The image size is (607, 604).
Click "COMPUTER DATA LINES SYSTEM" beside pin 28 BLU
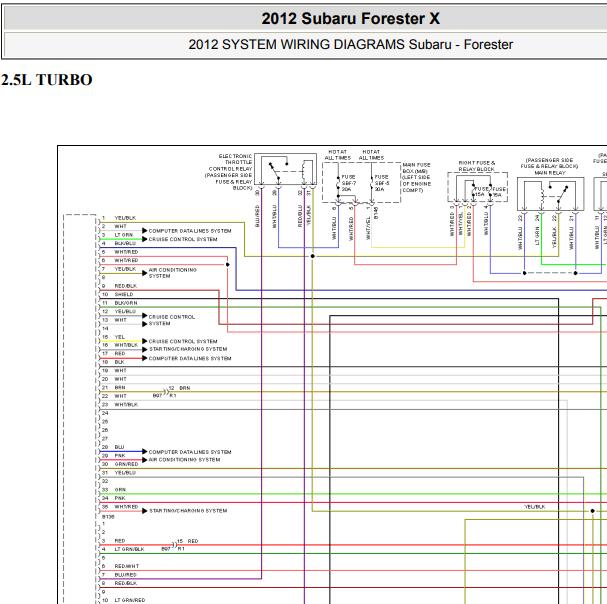tap(190, 452)
